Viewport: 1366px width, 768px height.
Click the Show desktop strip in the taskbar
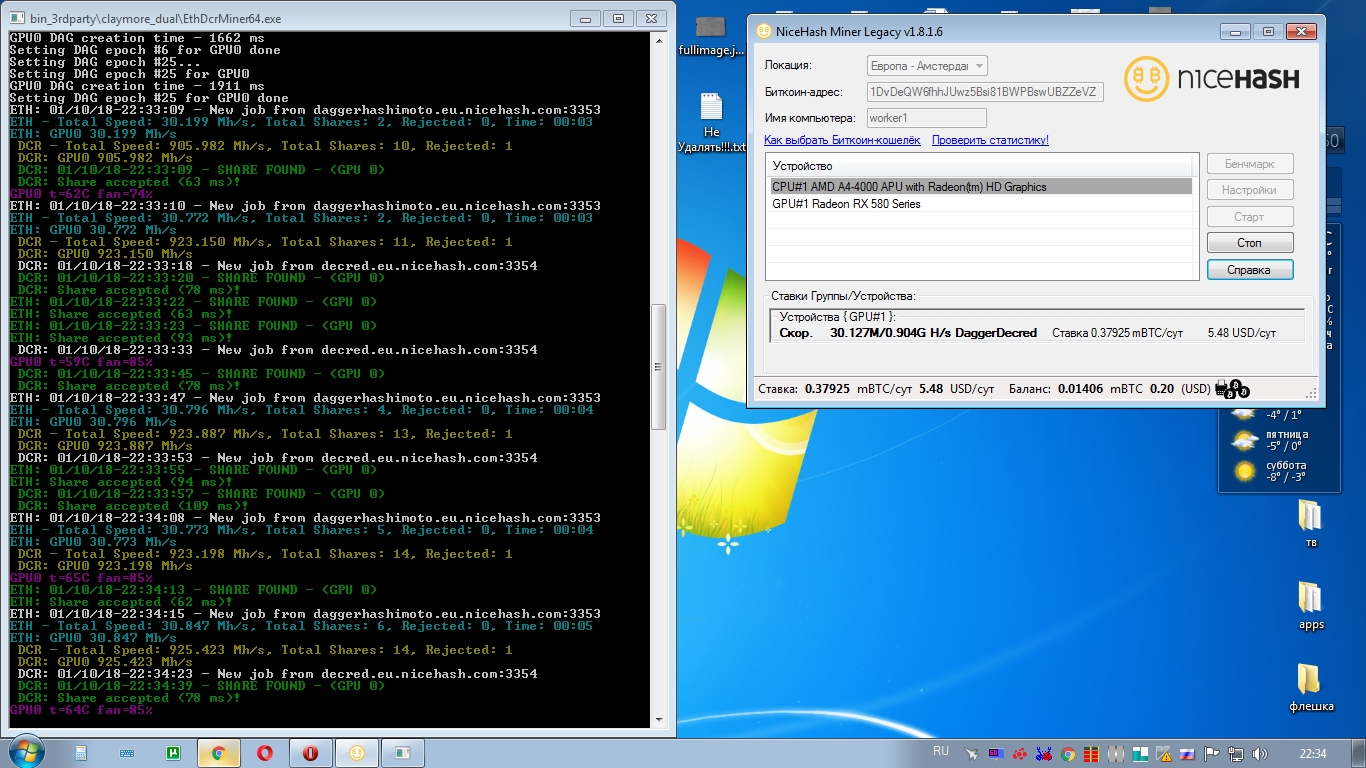(x=1358, y=753)
